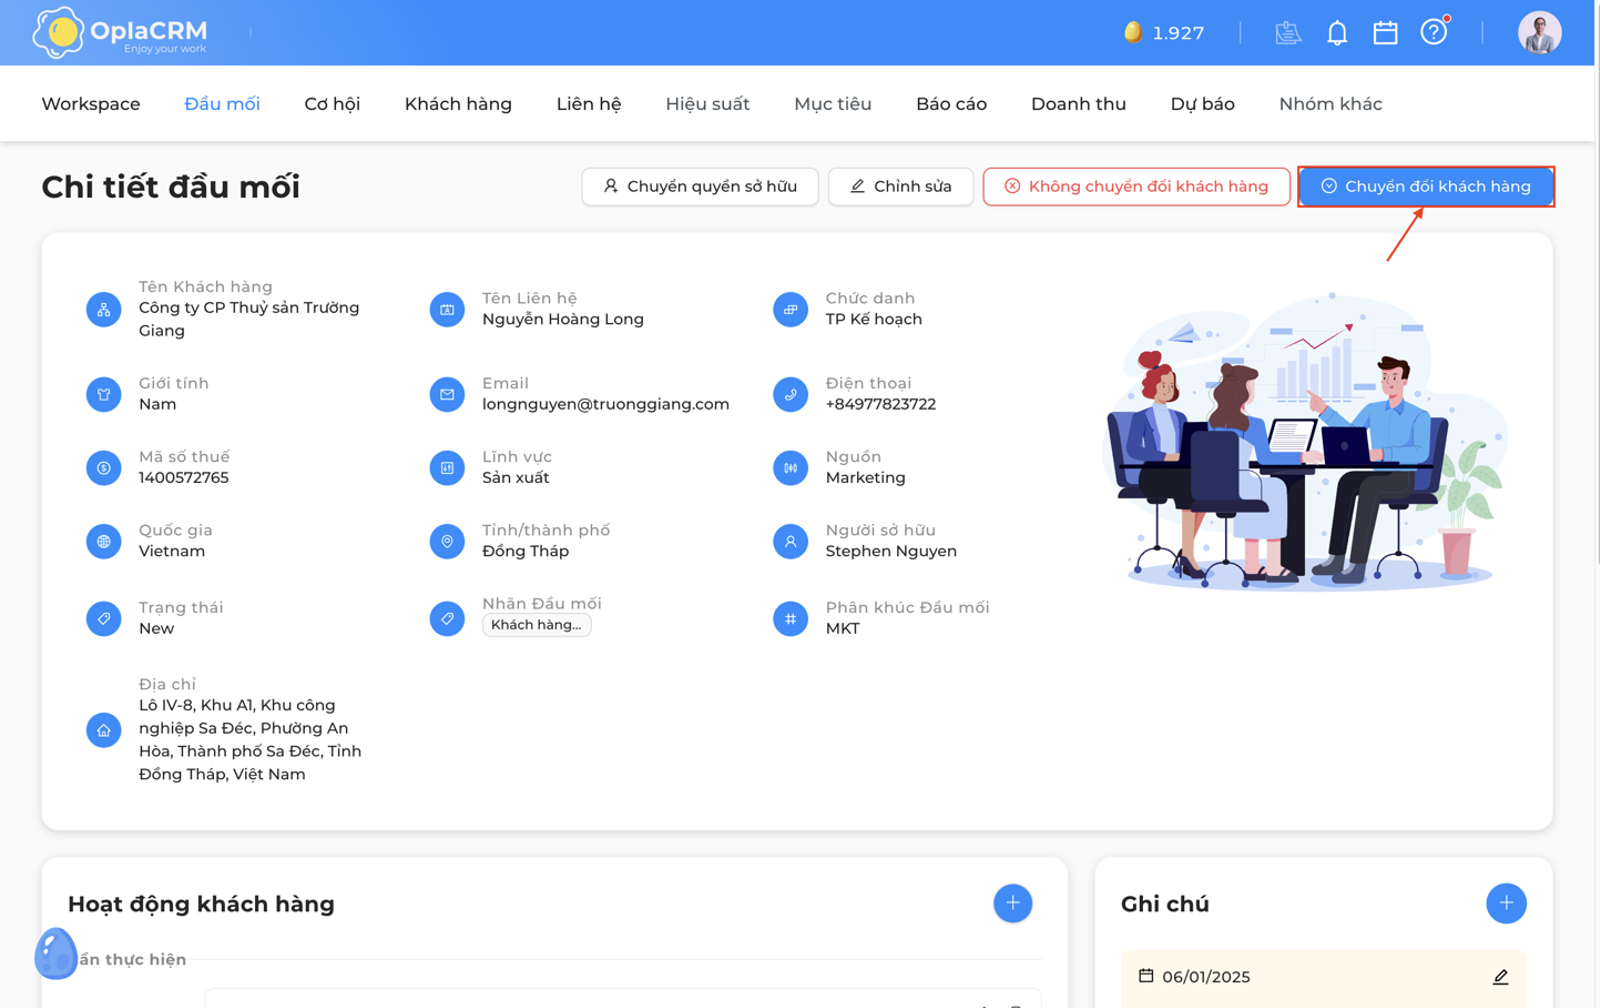Image resolution: width=1600 pixels, height=1008 pixels.
Task: Click the Lĩnh vực industry icon
Action: click(x=447, y=468)
